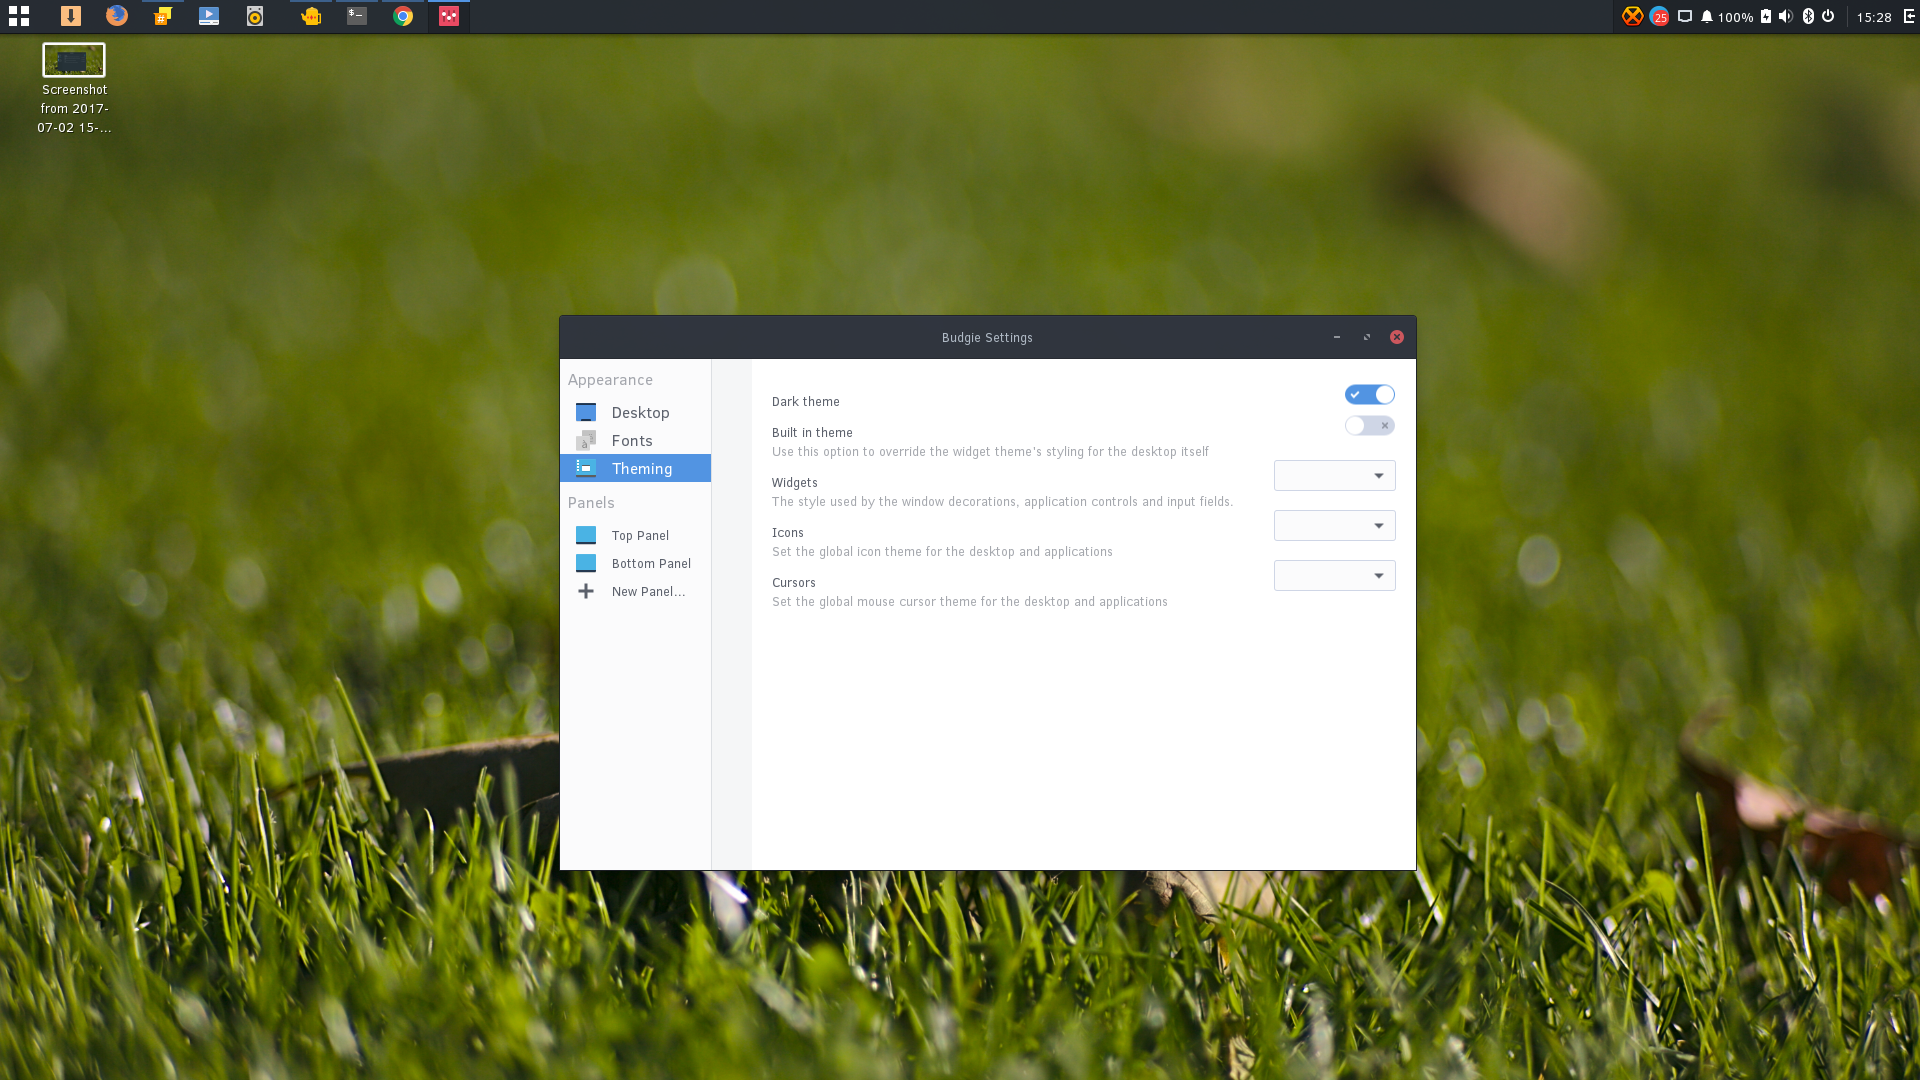The width and height of the screenshot is (1920, 1080).
Task: Click the Fonts sidebar letter icon
Action: (x=586, y=440)
